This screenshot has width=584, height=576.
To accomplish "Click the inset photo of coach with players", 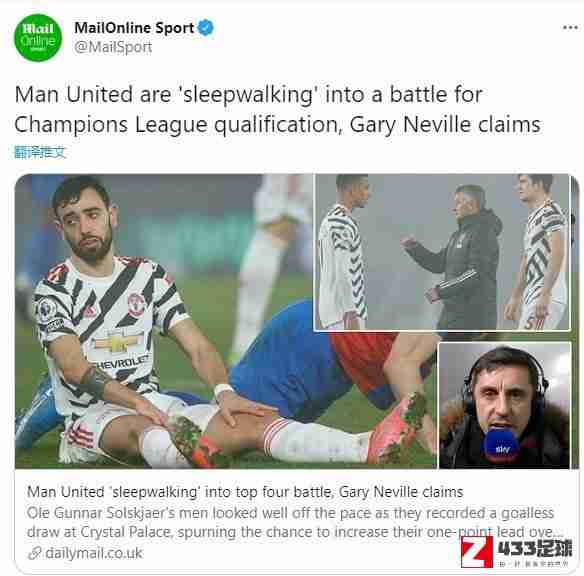I will 442,252.
